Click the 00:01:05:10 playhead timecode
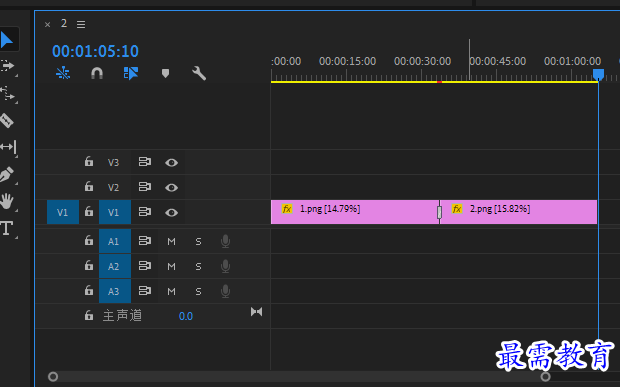 pyautogui.click(x=95, y=51)
